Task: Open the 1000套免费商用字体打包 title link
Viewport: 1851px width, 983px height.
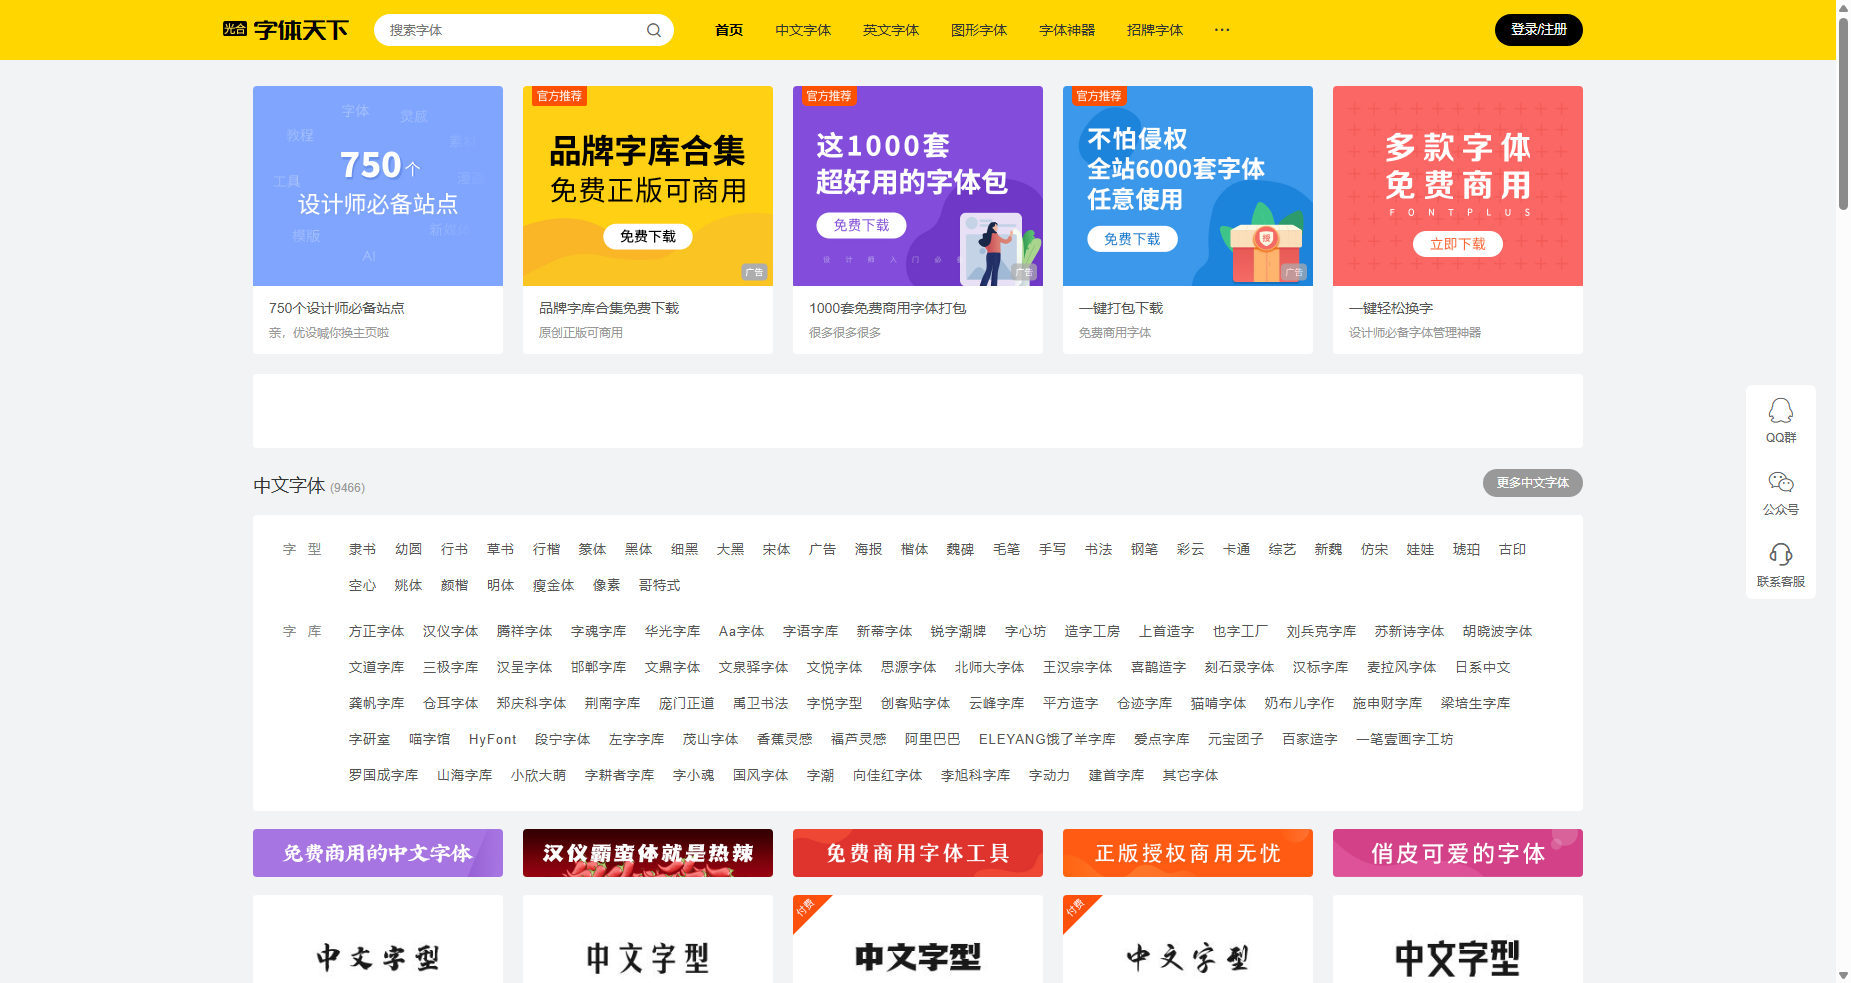Action: pos(888,308)
